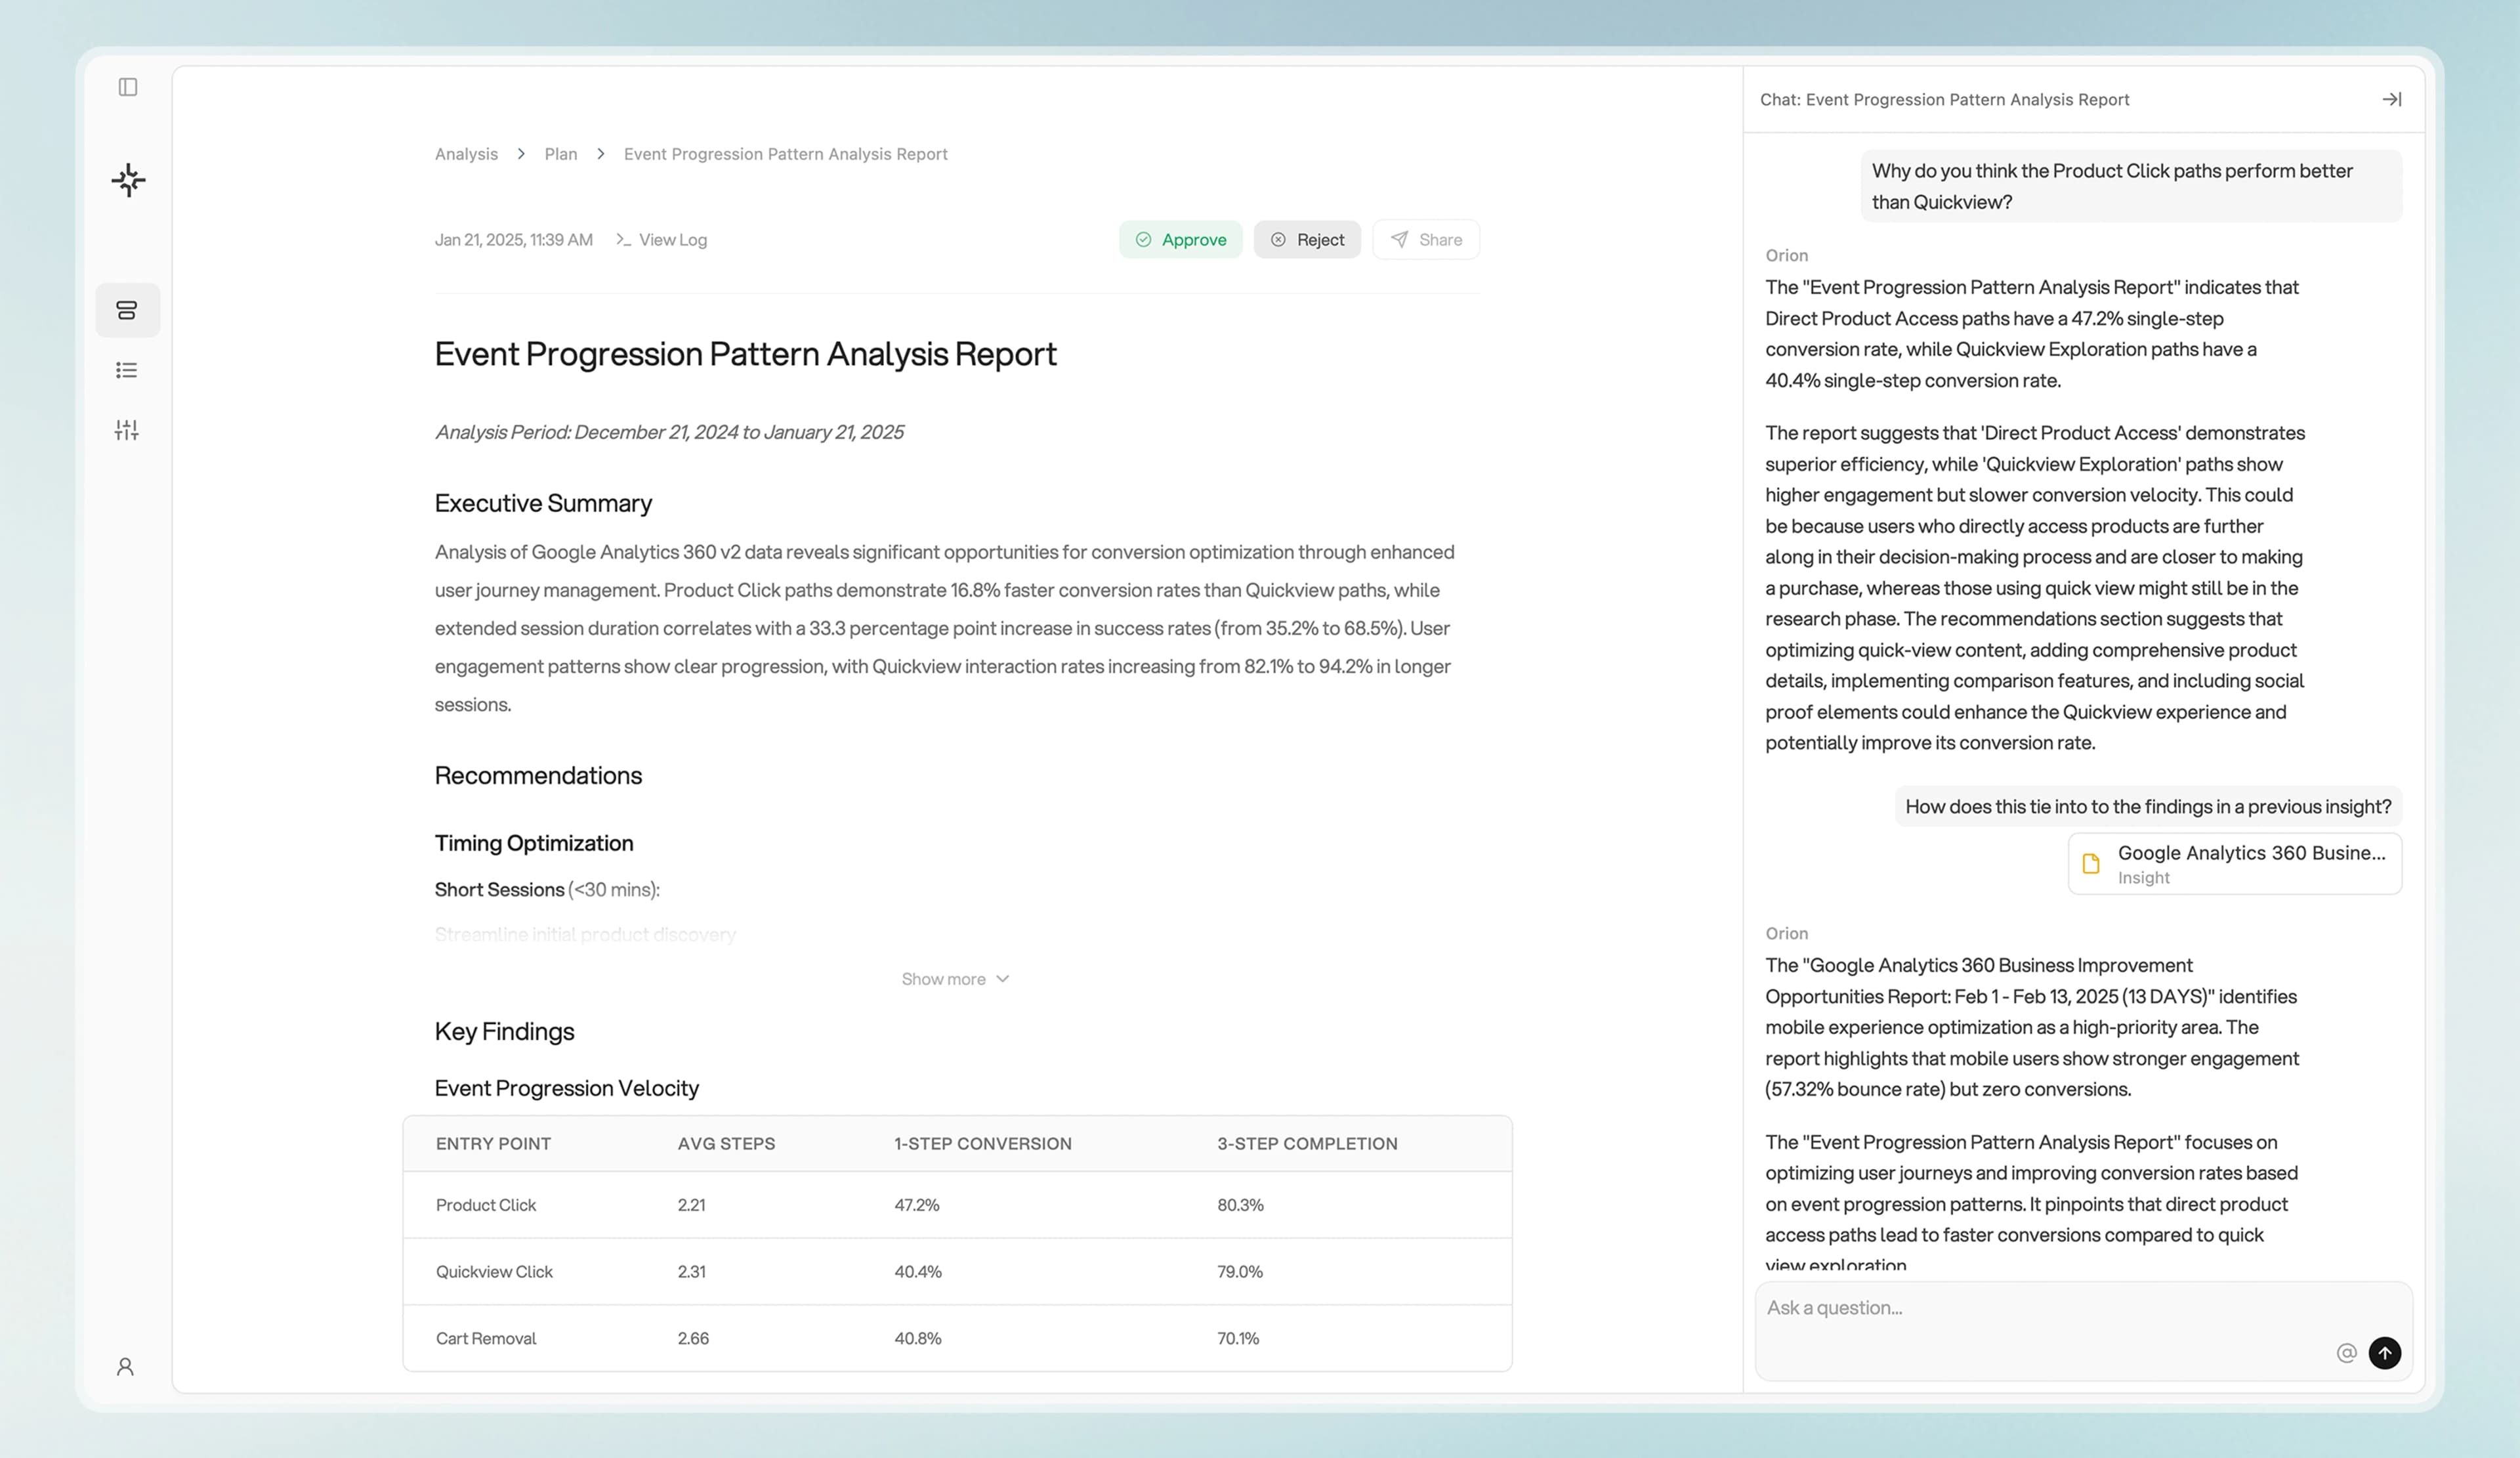Open the sliders settings icon
Screen dimensions: 2520x1458
[127, 430]
